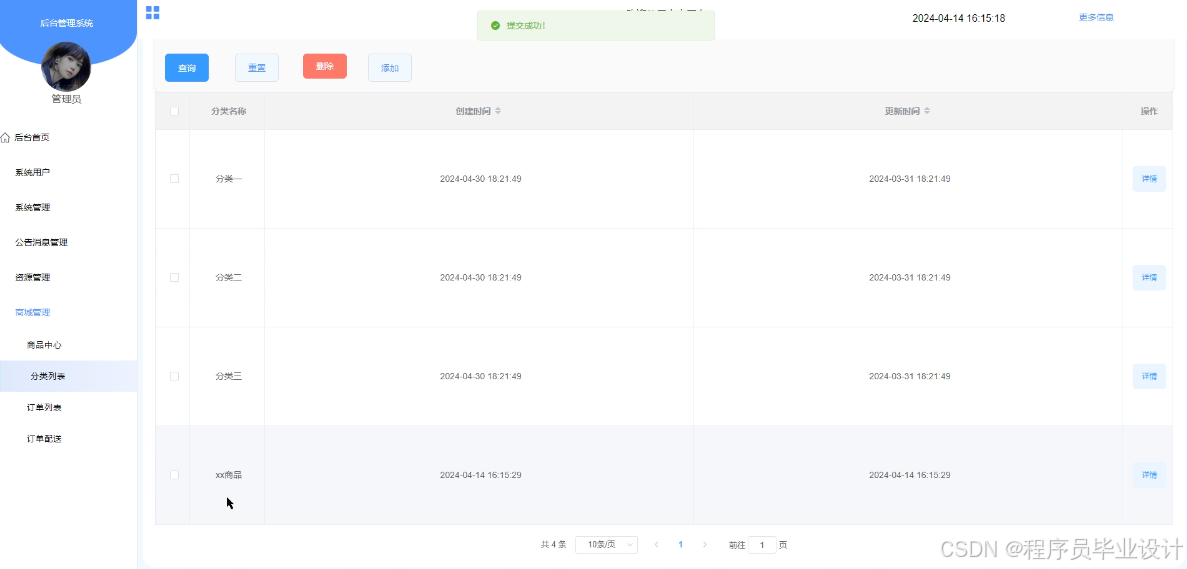Click 更多信息 link in header
Screen dimensions: 1187x569
pos(1095,17)
